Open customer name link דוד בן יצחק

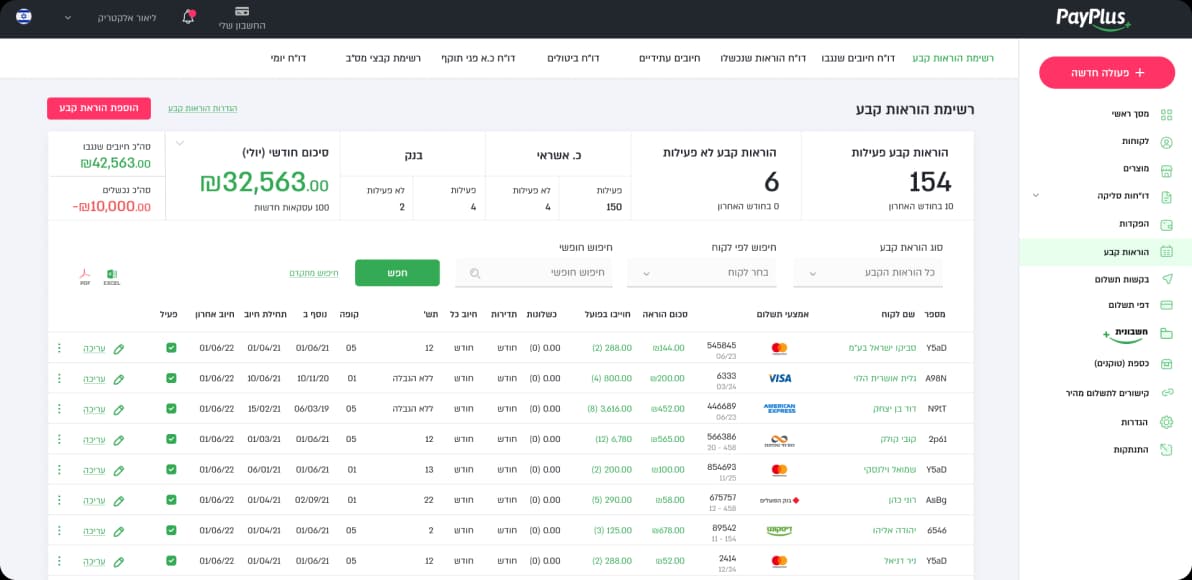(894, 409)
